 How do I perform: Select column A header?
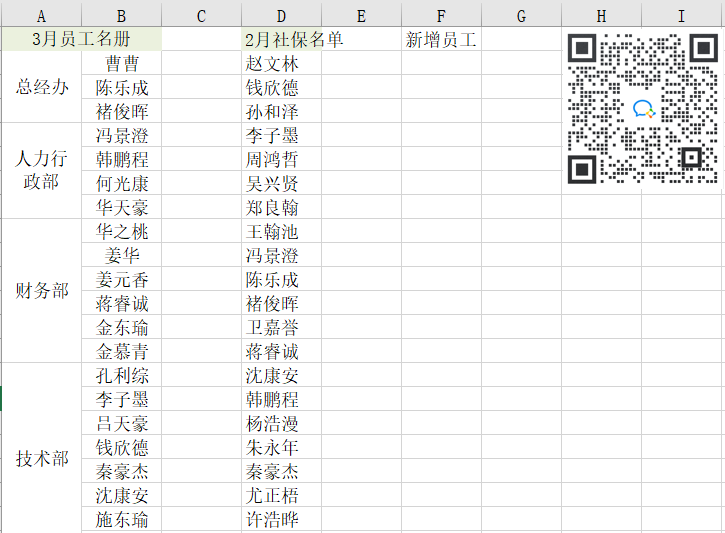click(41, 16)
